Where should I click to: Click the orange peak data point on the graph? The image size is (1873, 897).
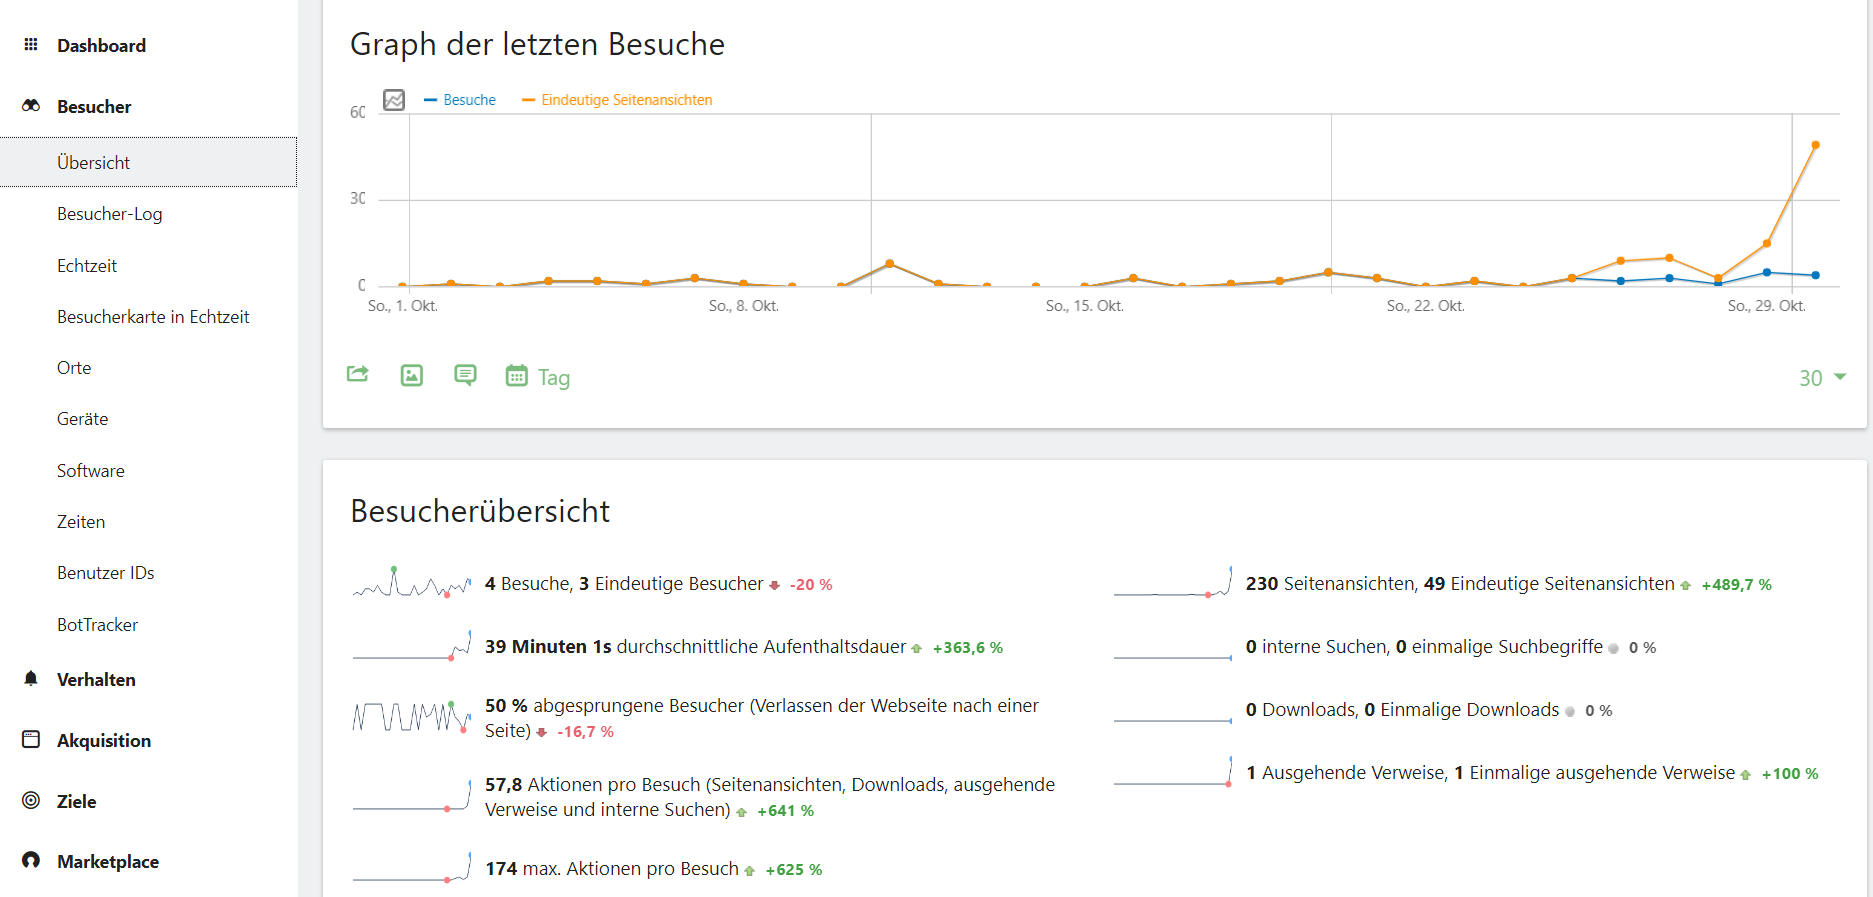pos(1815,145)
